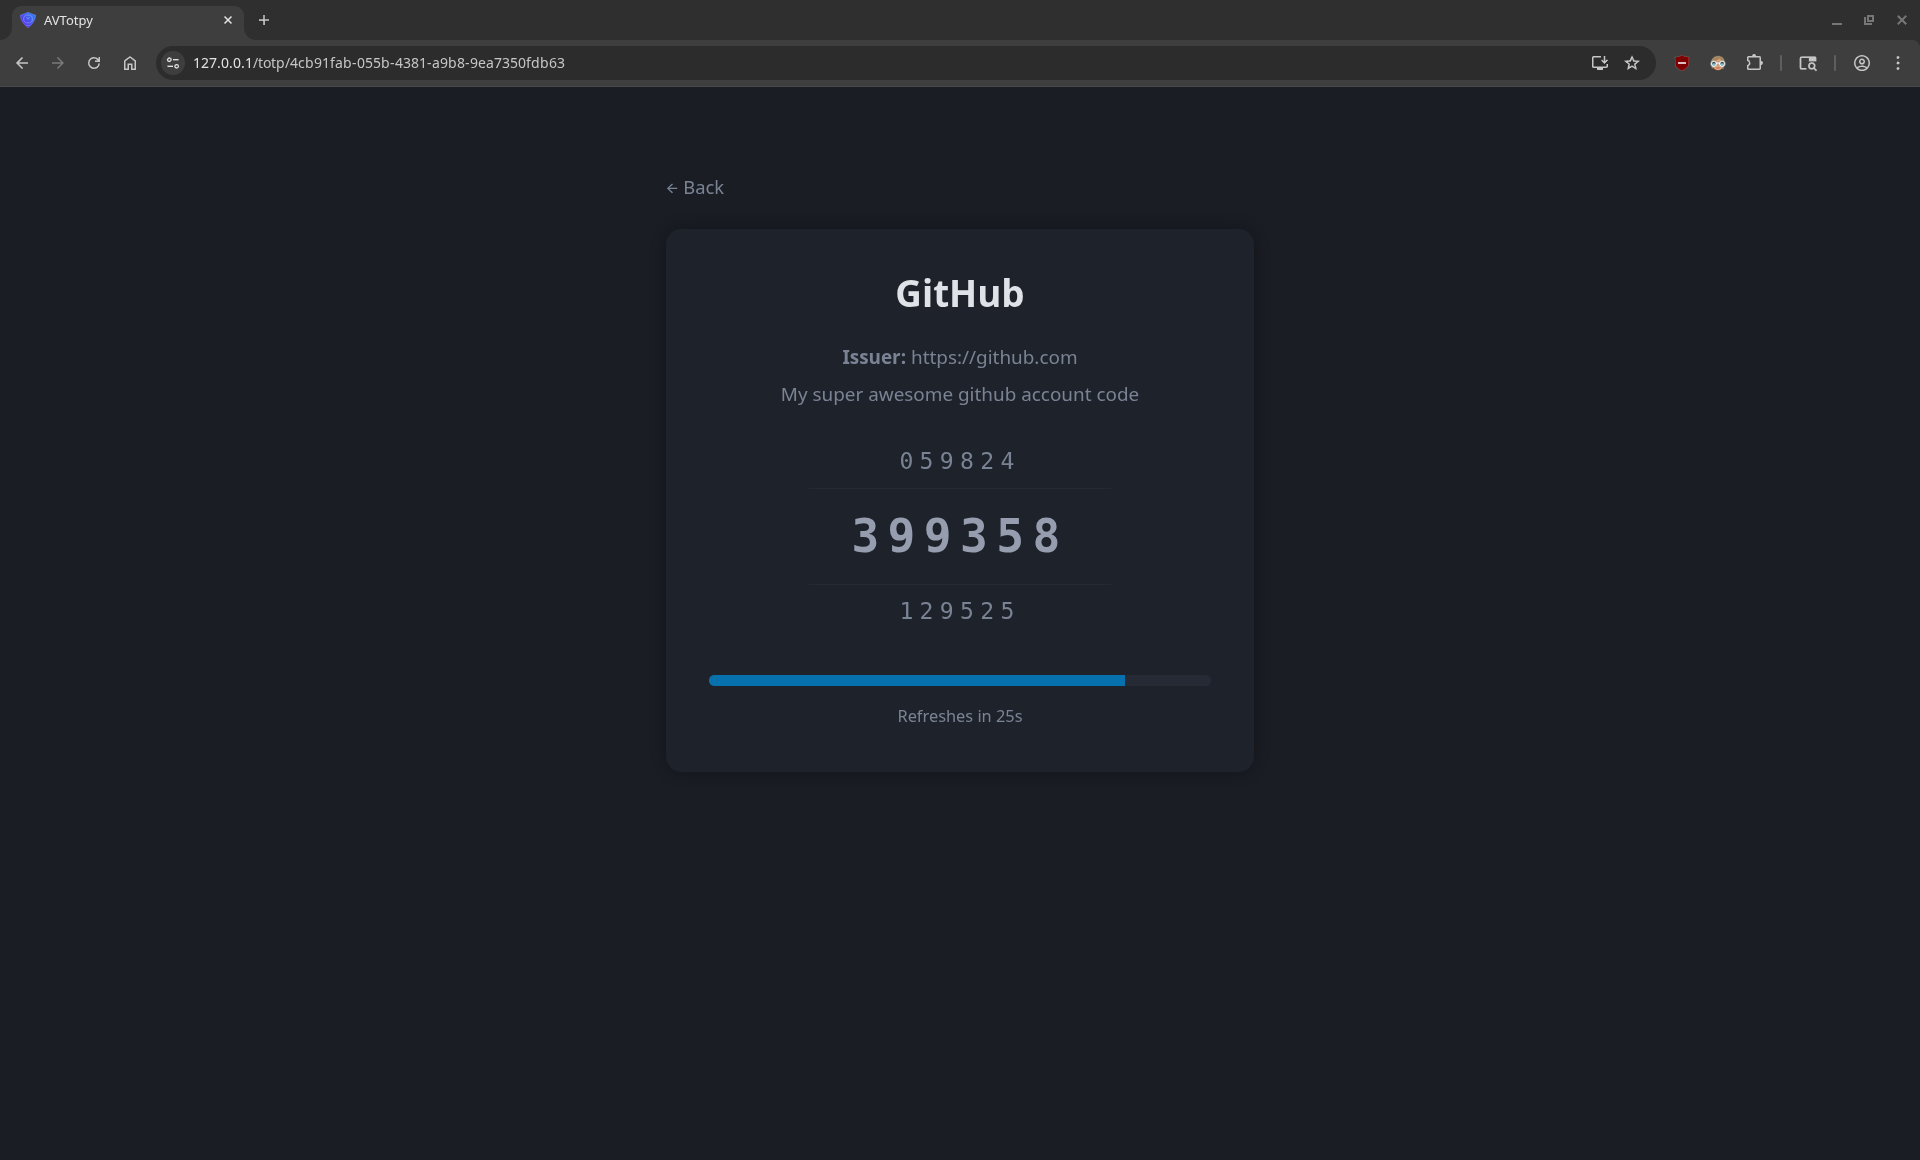Click the "Refreshes in 25s" text

click(960, 716)
